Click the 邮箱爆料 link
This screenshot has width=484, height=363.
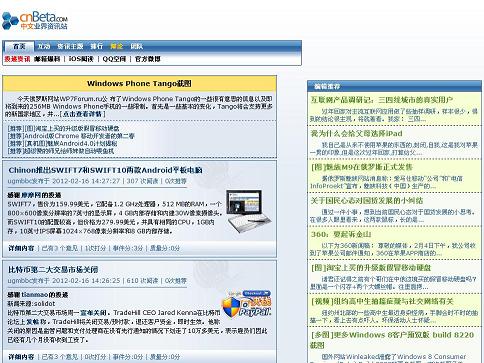[47, 59]
